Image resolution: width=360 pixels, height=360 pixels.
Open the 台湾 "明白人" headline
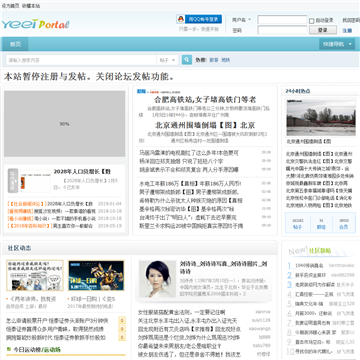(188, 217)
